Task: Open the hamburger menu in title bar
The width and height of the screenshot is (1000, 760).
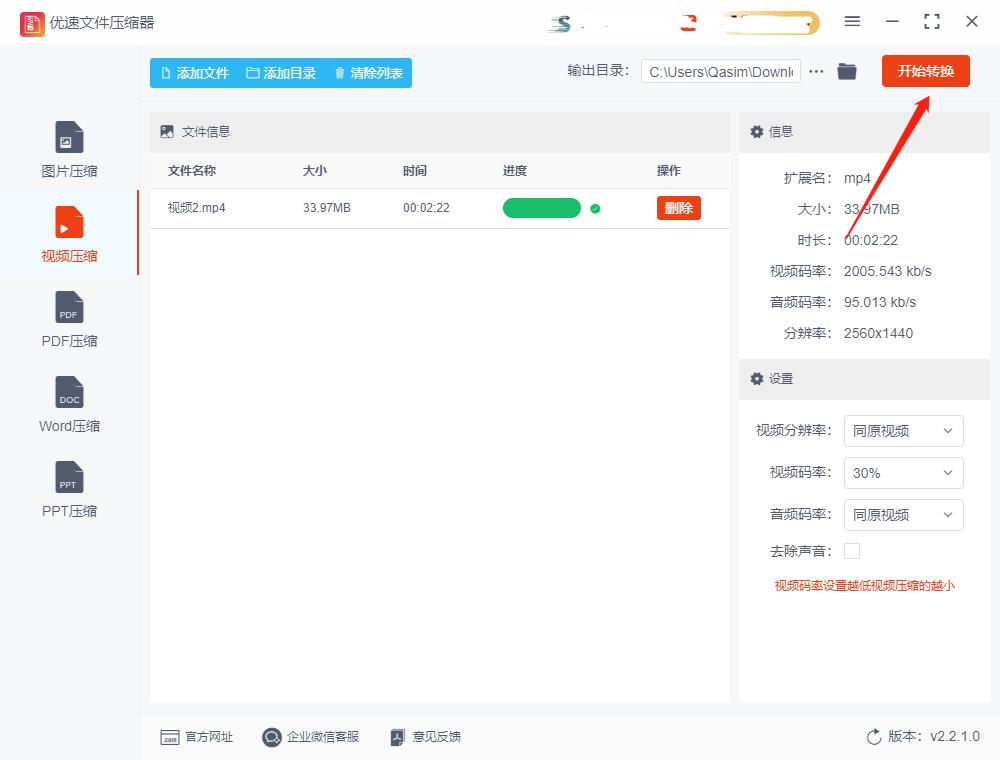Action: (853, 21)
